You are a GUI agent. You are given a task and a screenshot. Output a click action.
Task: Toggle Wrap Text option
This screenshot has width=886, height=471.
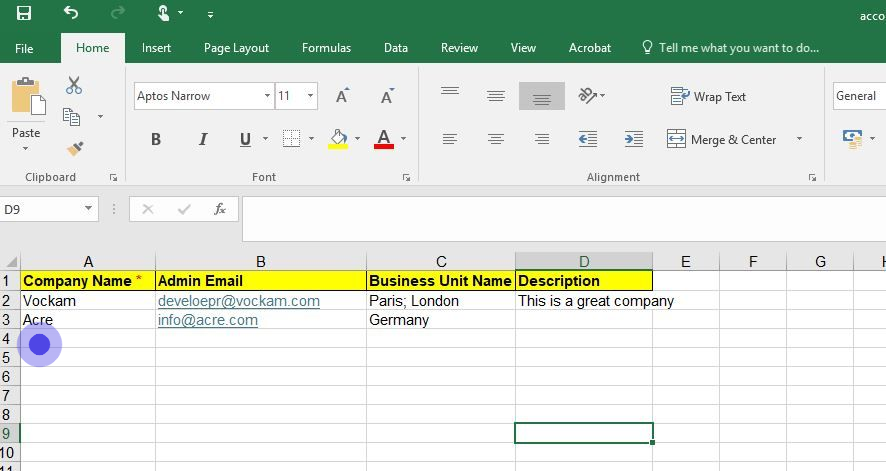[708, 96]
